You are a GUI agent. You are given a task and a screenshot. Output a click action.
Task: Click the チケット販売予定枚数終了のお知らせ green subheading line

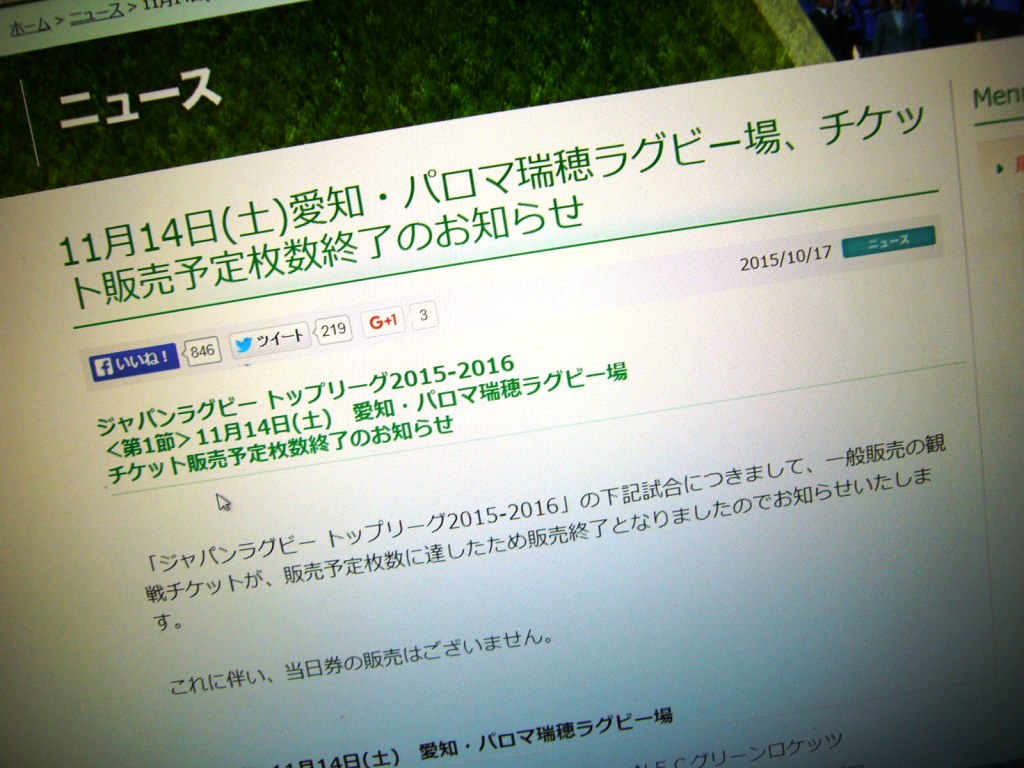pyautogui.click(x=280, y=451)
